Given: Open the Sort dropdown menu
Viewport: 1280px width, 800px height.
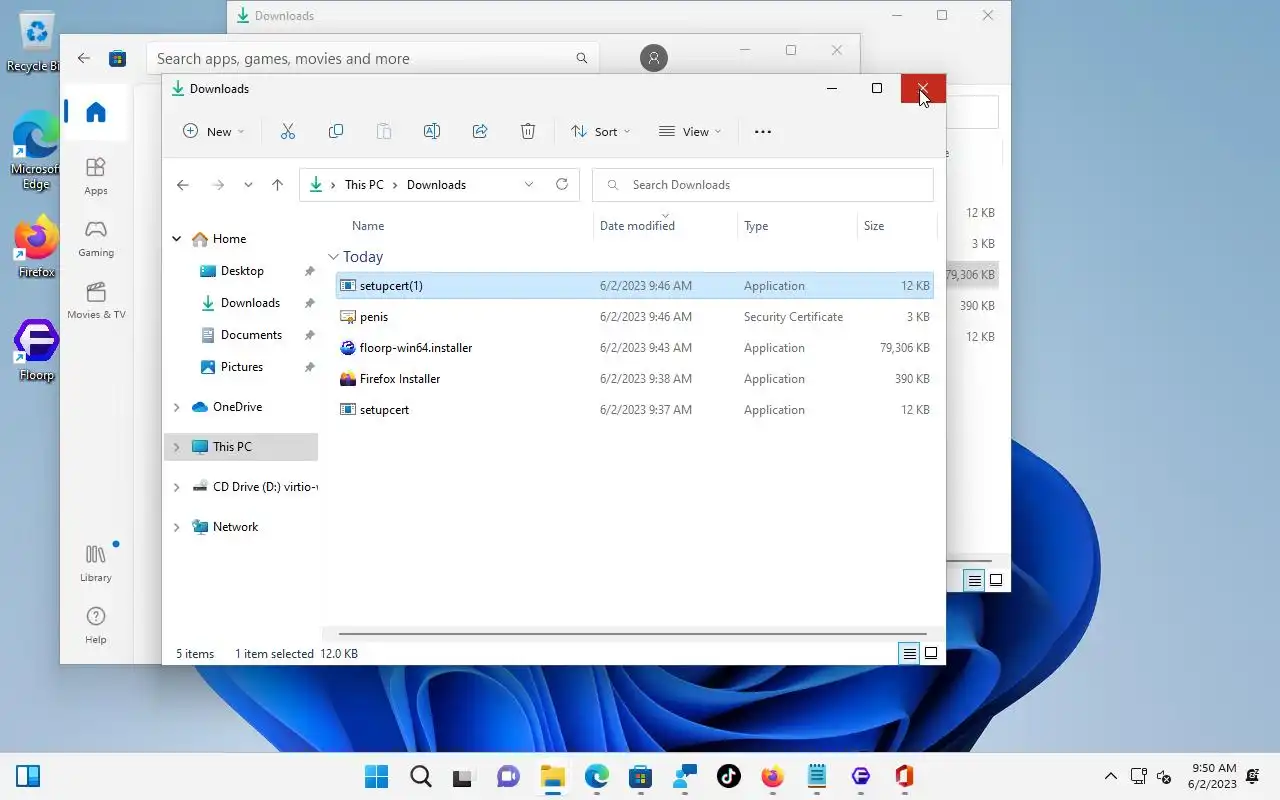Looking at the screenshot, I should (x=600, y=131).
